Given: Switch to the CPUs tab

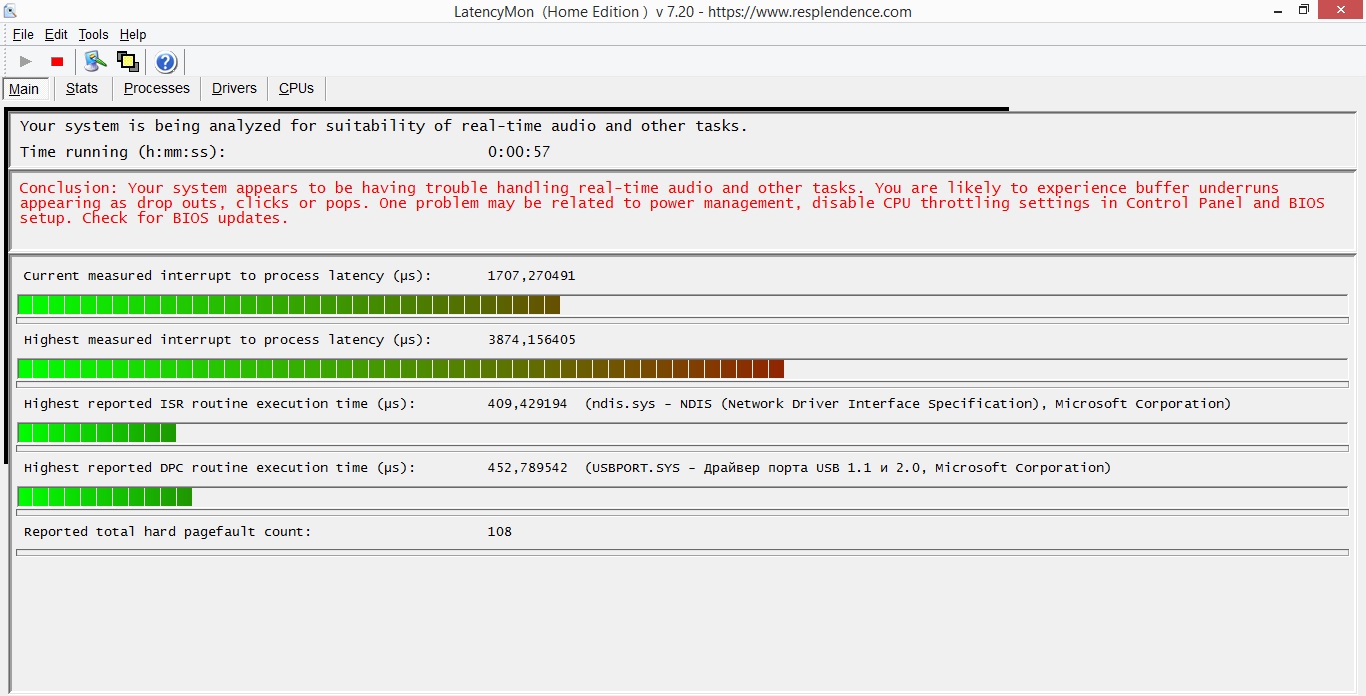Looking at the screenshot, I should pos(296,88).
